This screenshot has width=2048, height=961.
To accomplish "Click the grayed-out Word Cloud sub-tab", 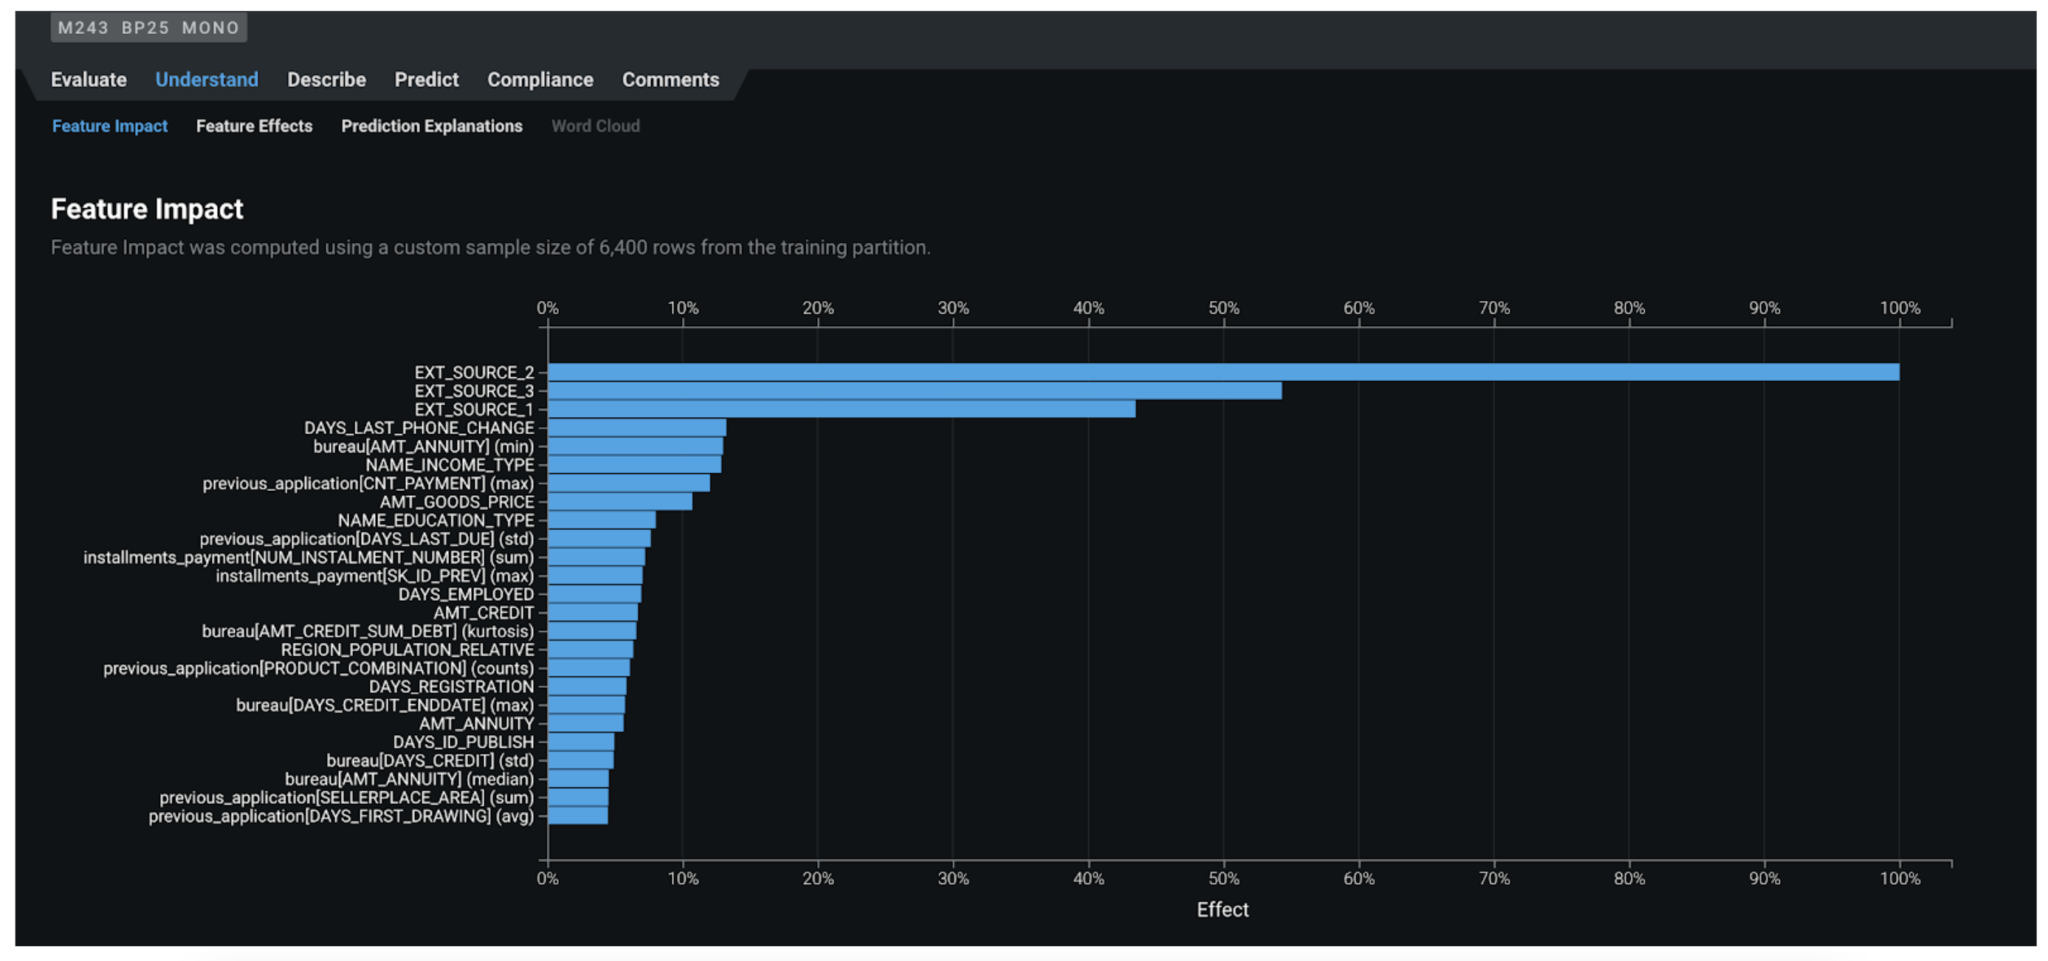I will (595, 126).
